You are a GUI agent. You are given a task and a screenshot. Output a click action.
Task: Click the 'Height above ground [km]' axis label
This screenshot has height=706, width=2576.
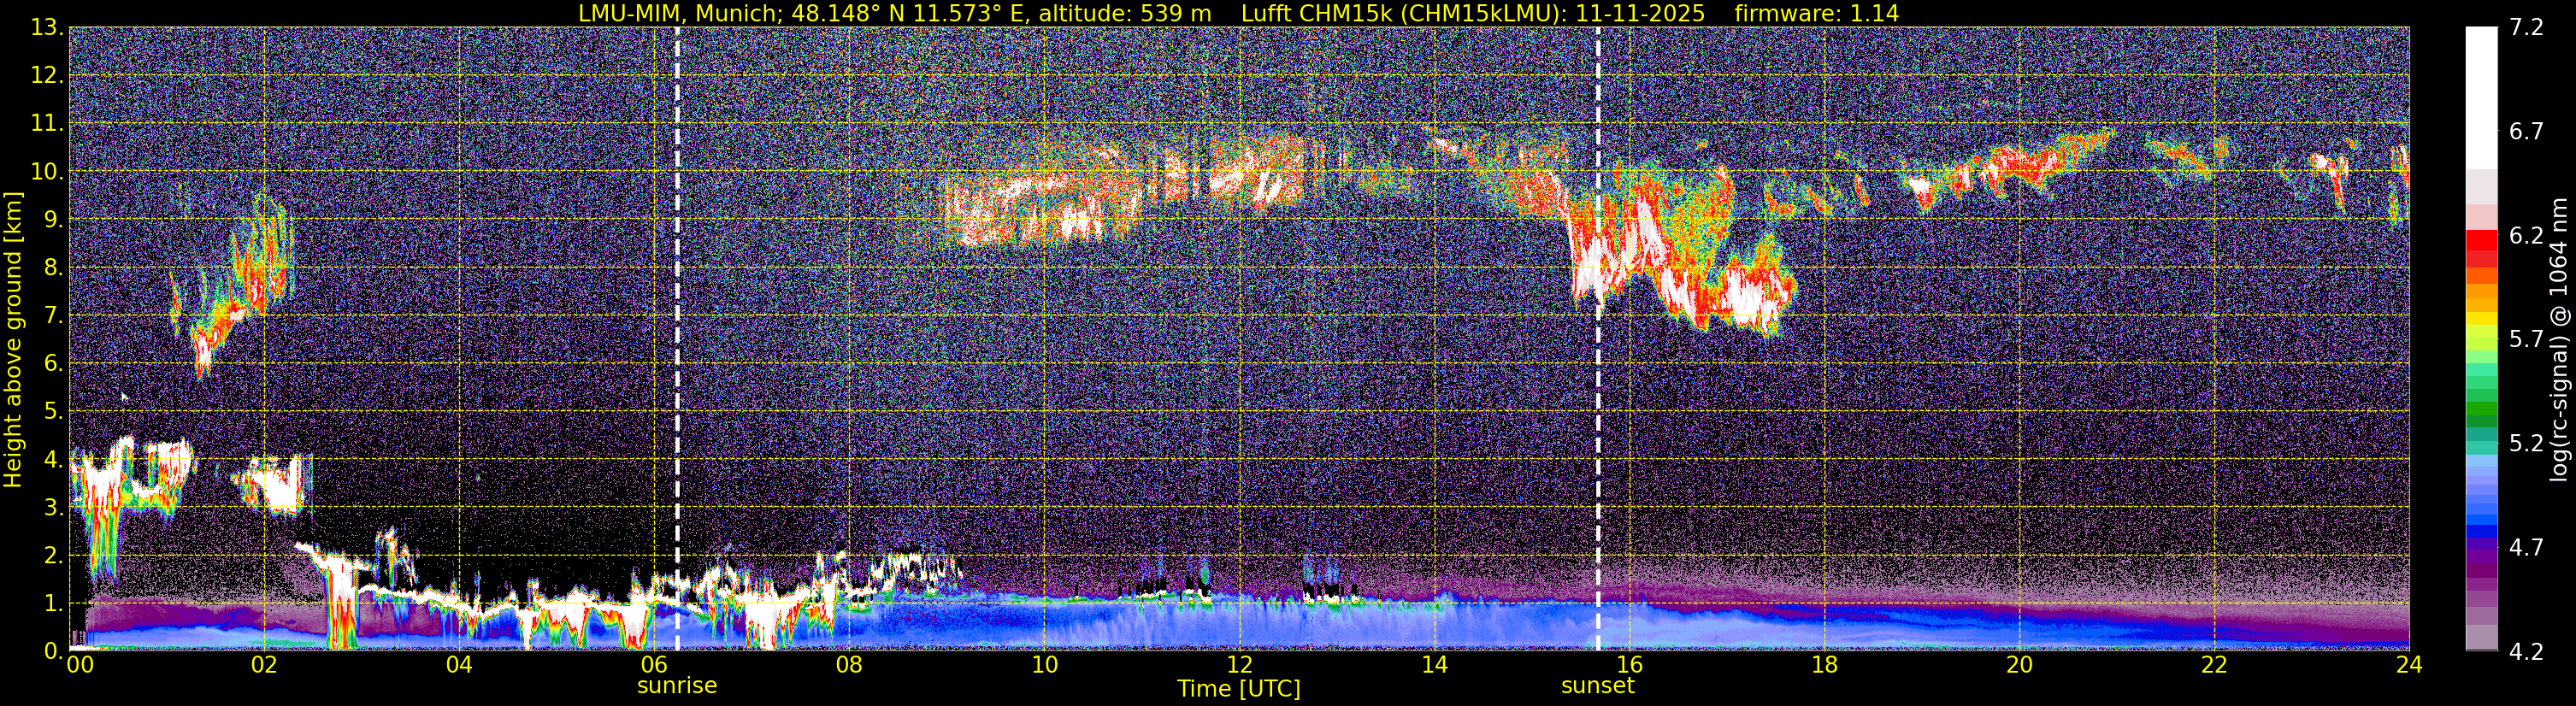point(13,340)
